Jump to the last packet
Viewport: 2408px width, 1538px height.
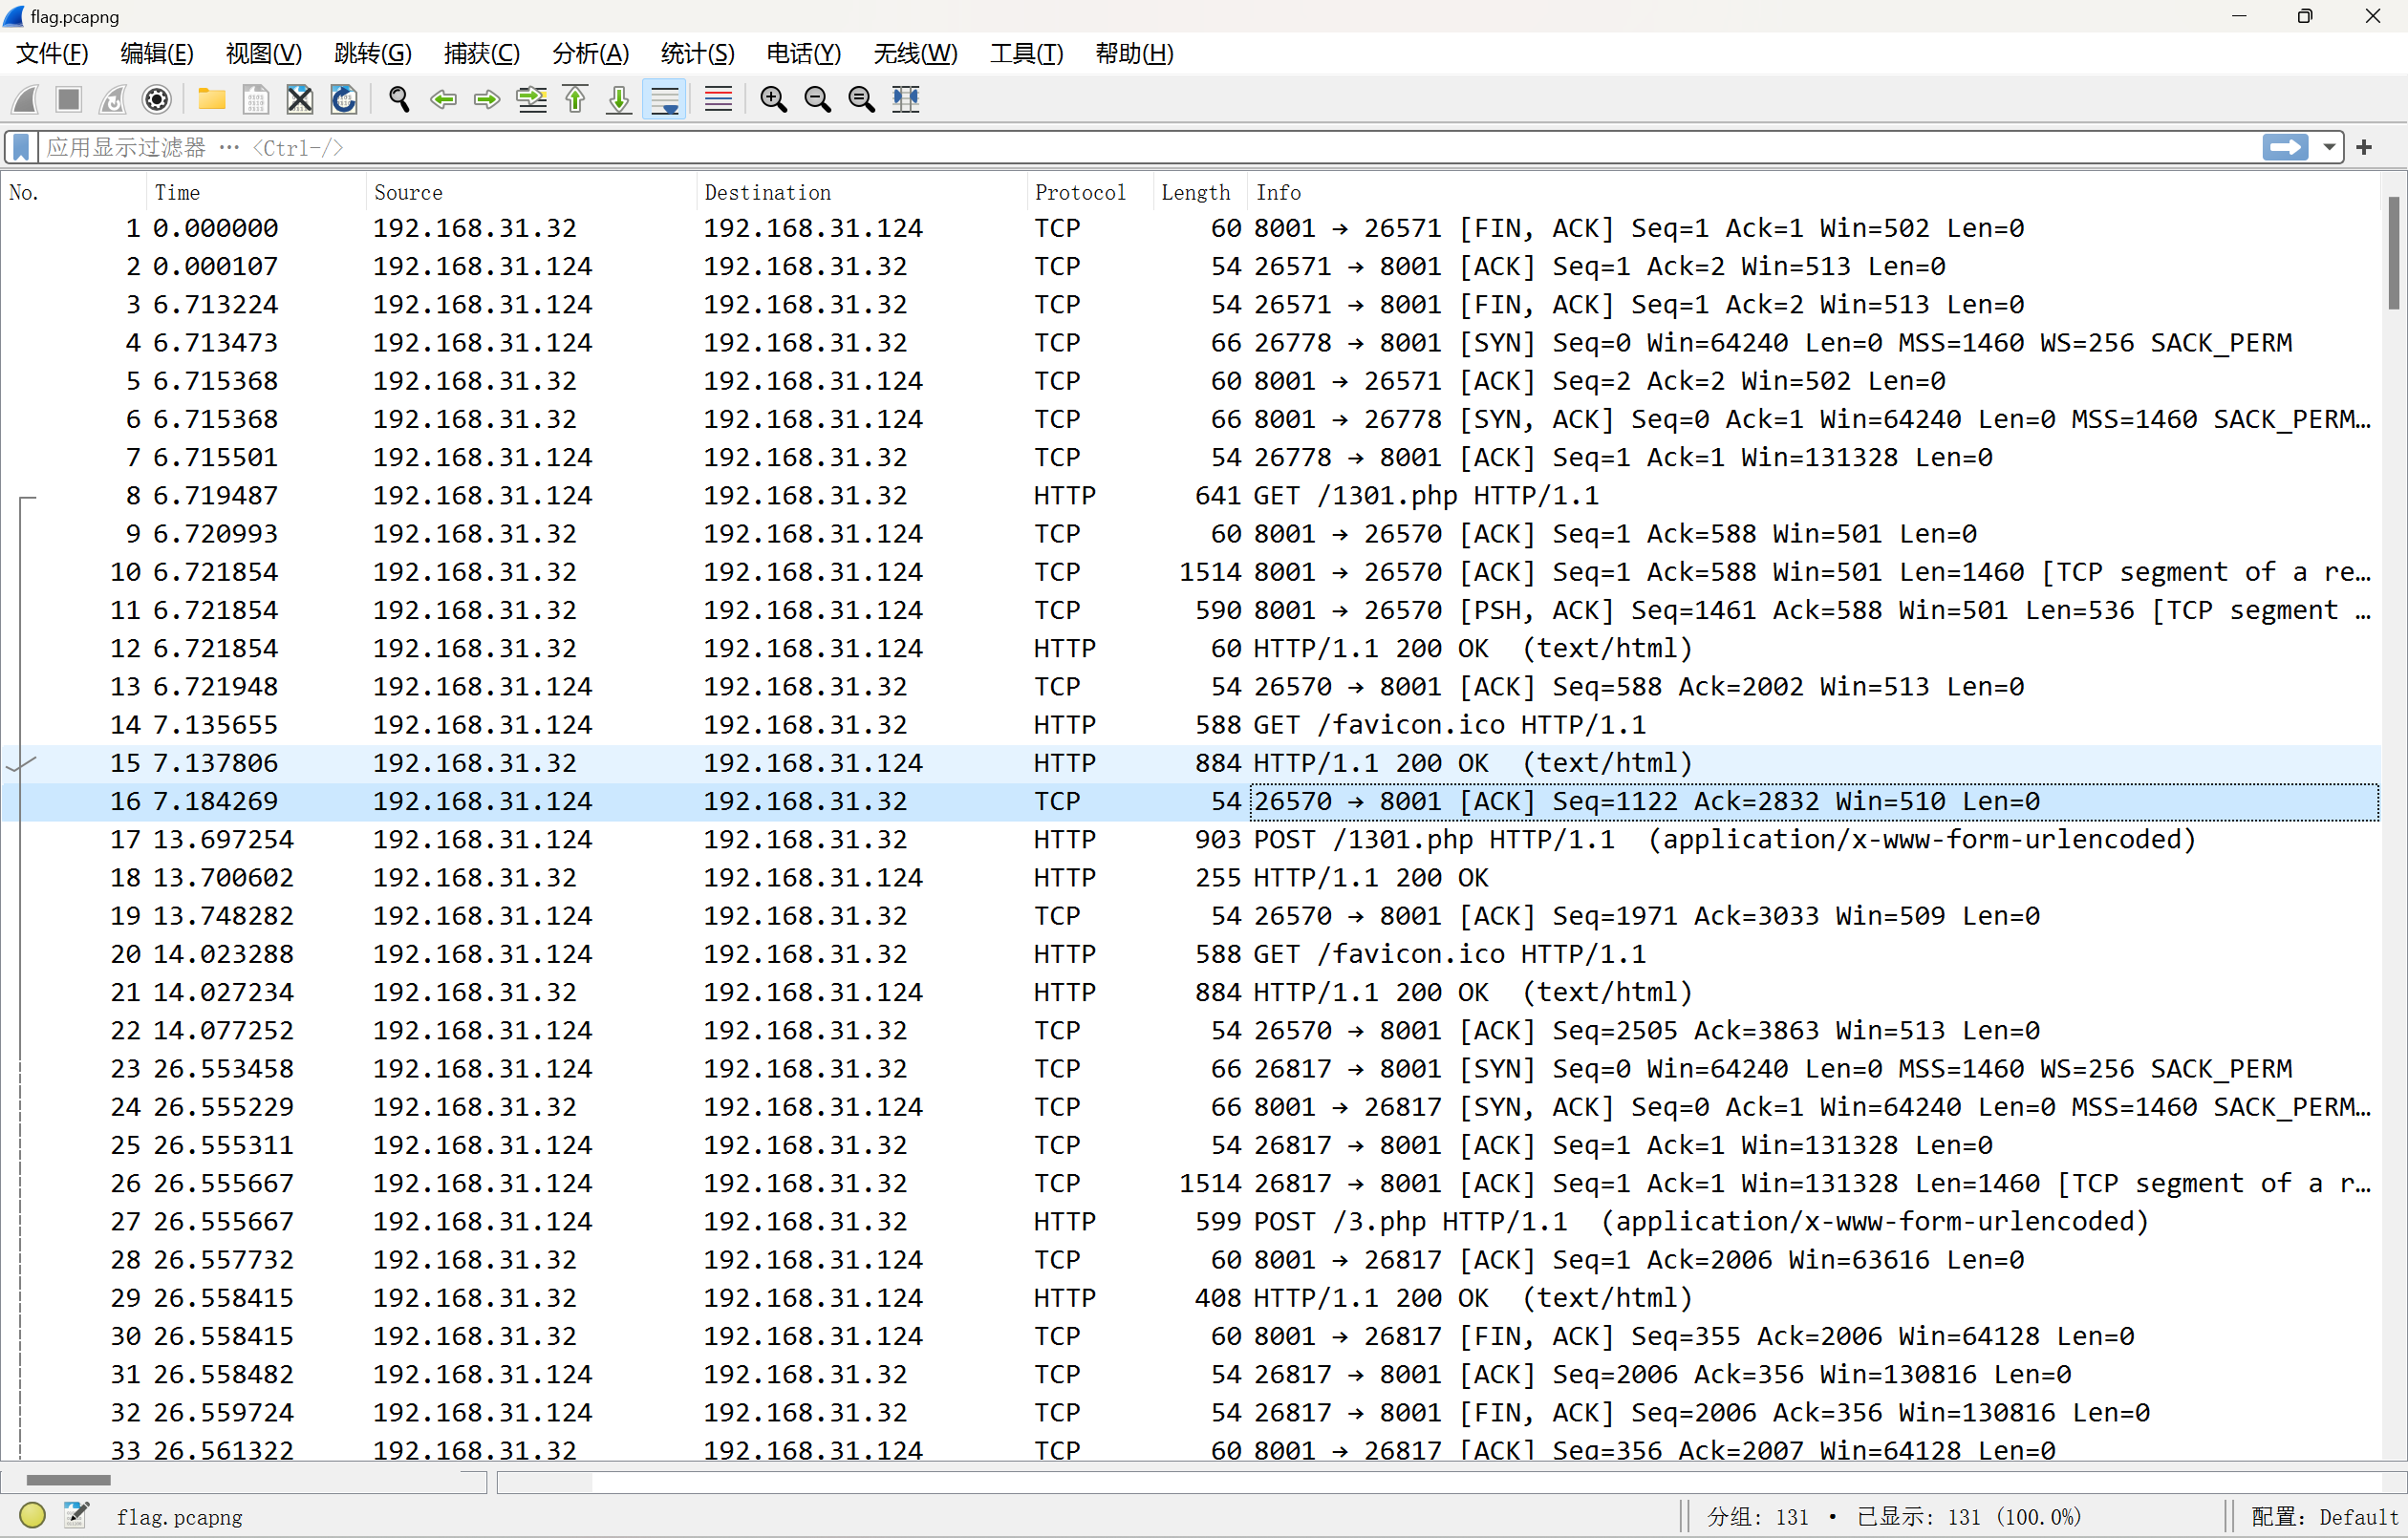click(619, 99)
